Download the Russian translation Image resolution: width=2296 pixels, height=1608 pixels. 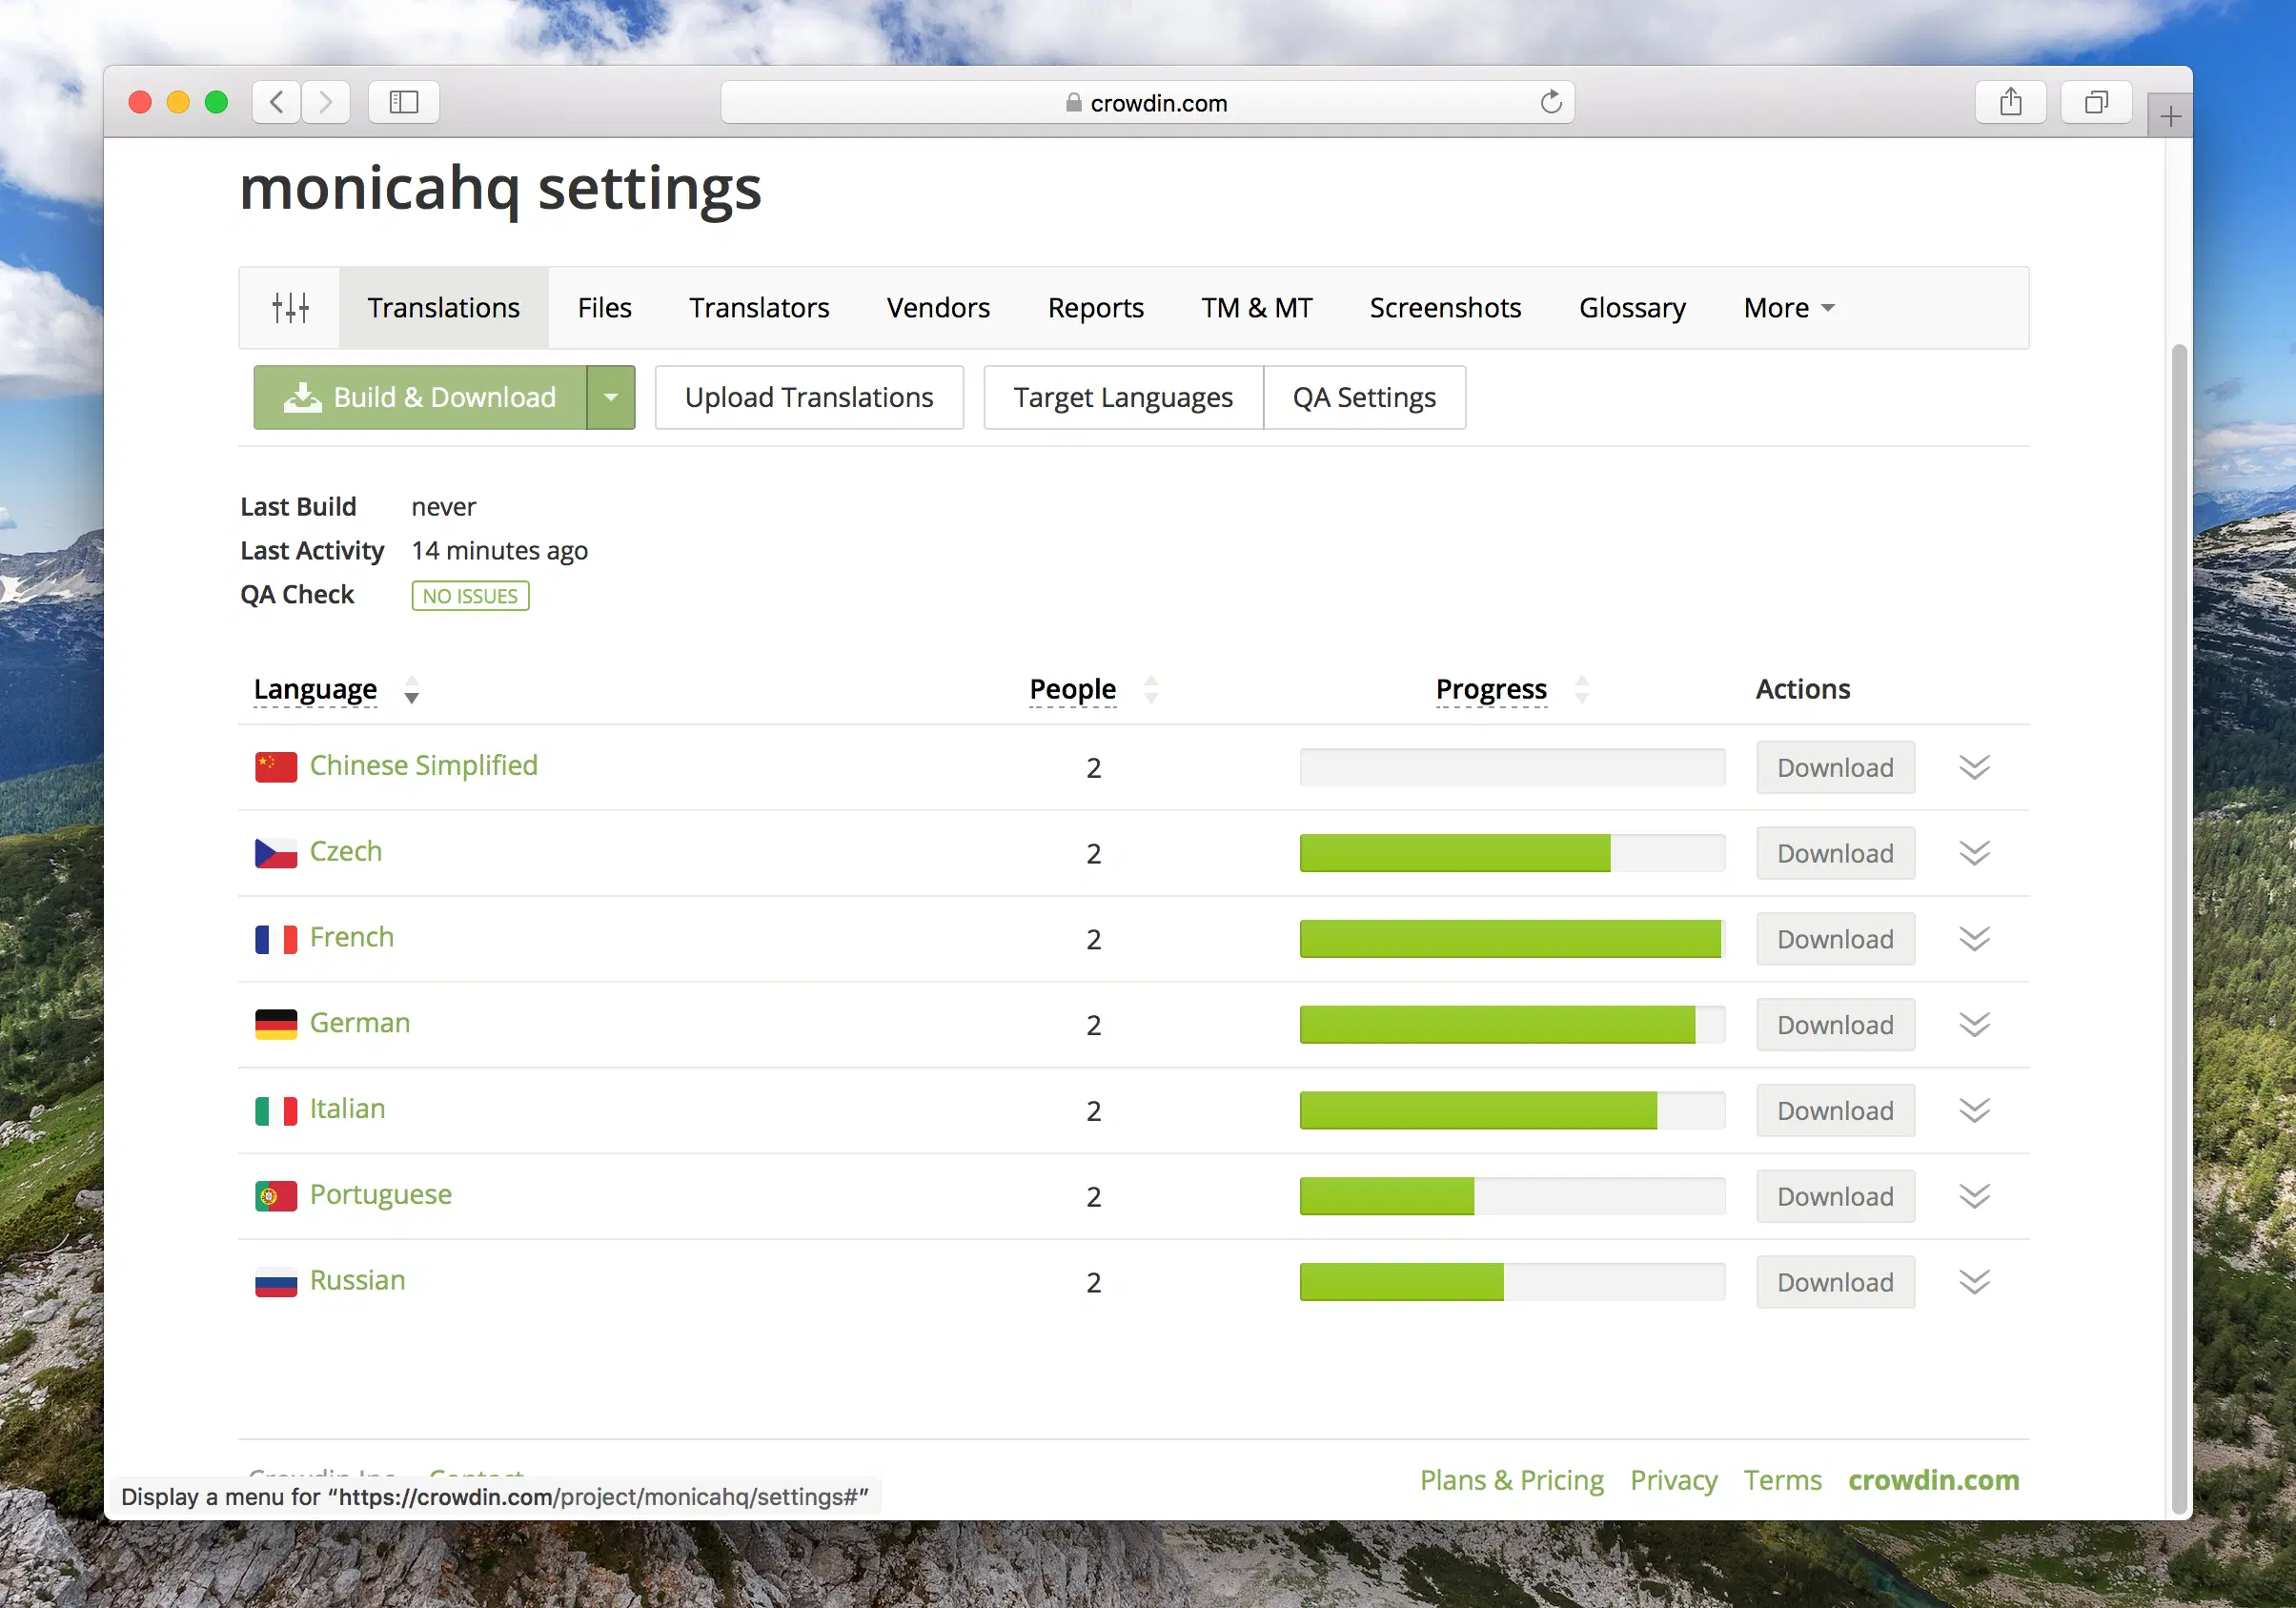pyautogui.click(x=1836, y=1283)
